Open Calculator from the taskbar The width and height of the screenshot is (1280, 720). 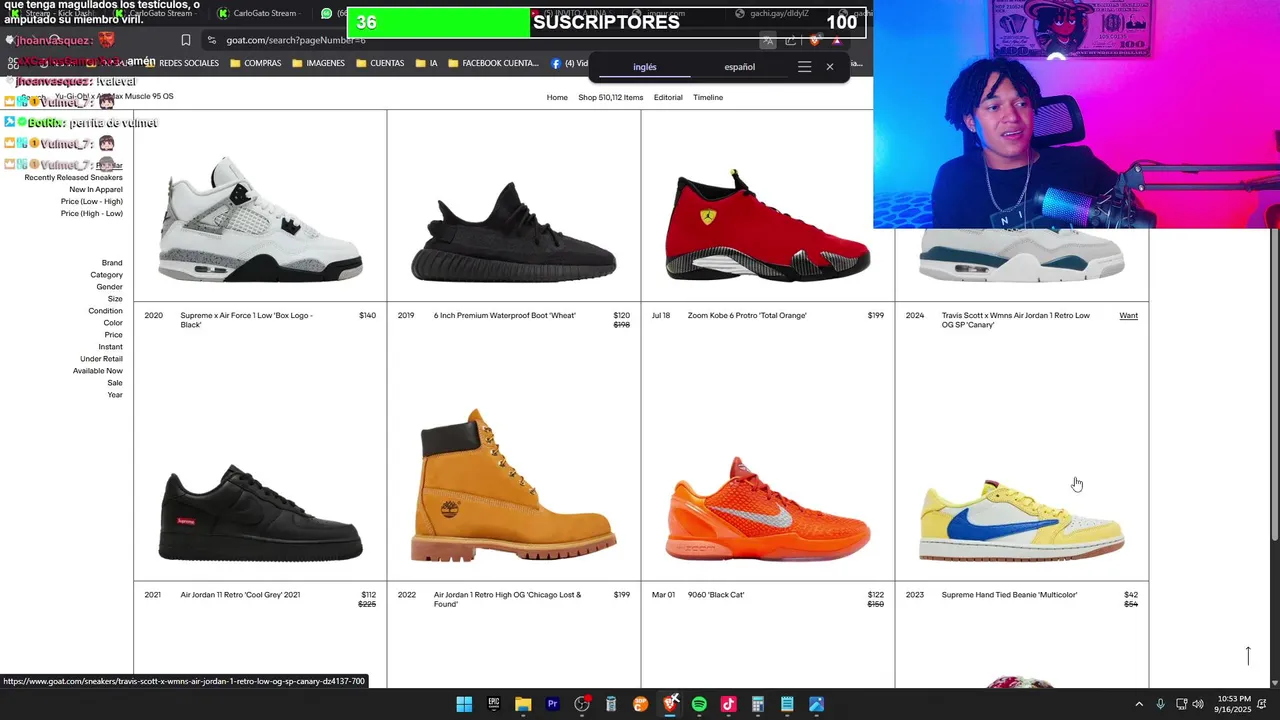pyautogui.click(x=757, y=704)
